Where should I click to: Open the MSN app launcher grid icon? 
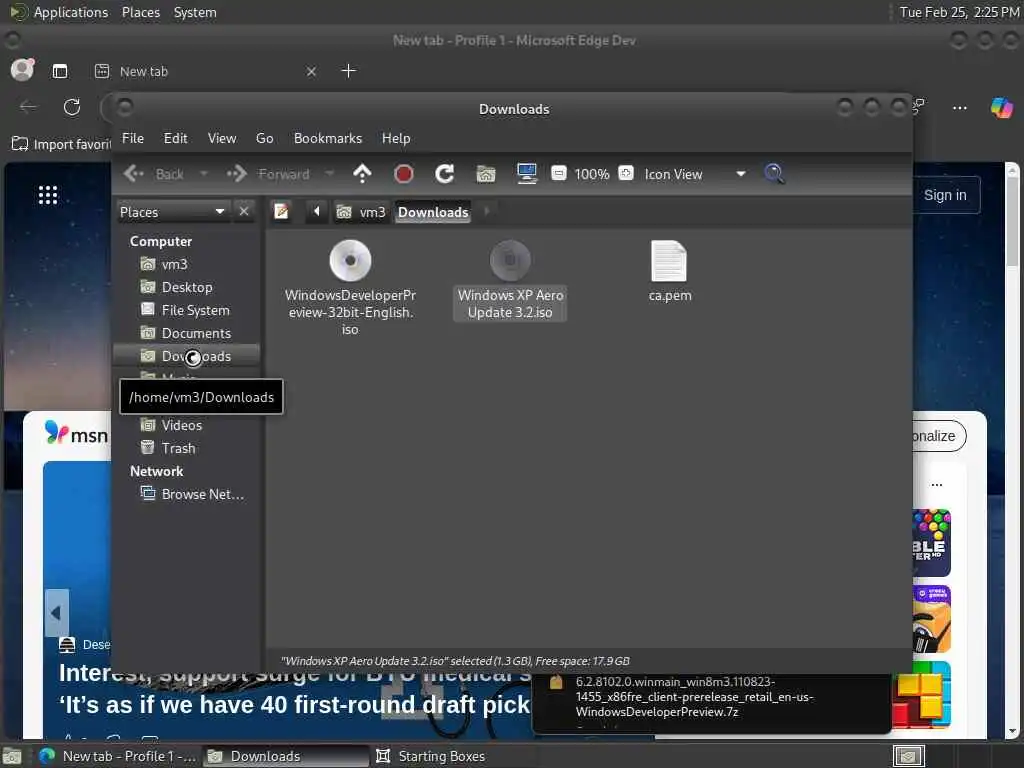(48, 195)
